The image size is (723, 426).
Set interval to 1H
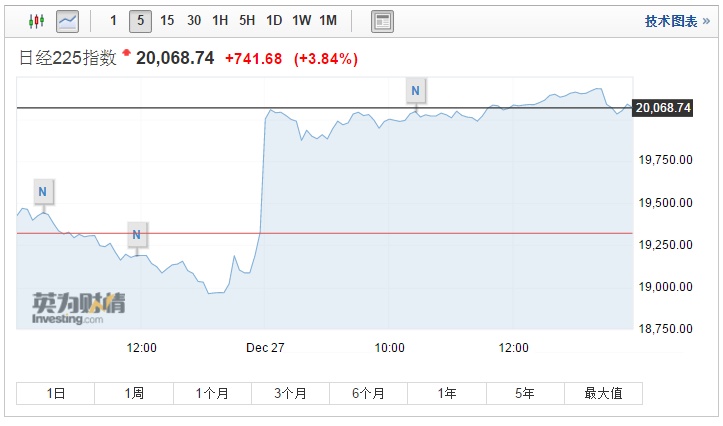pyautogui.click(x=220, y=20)
